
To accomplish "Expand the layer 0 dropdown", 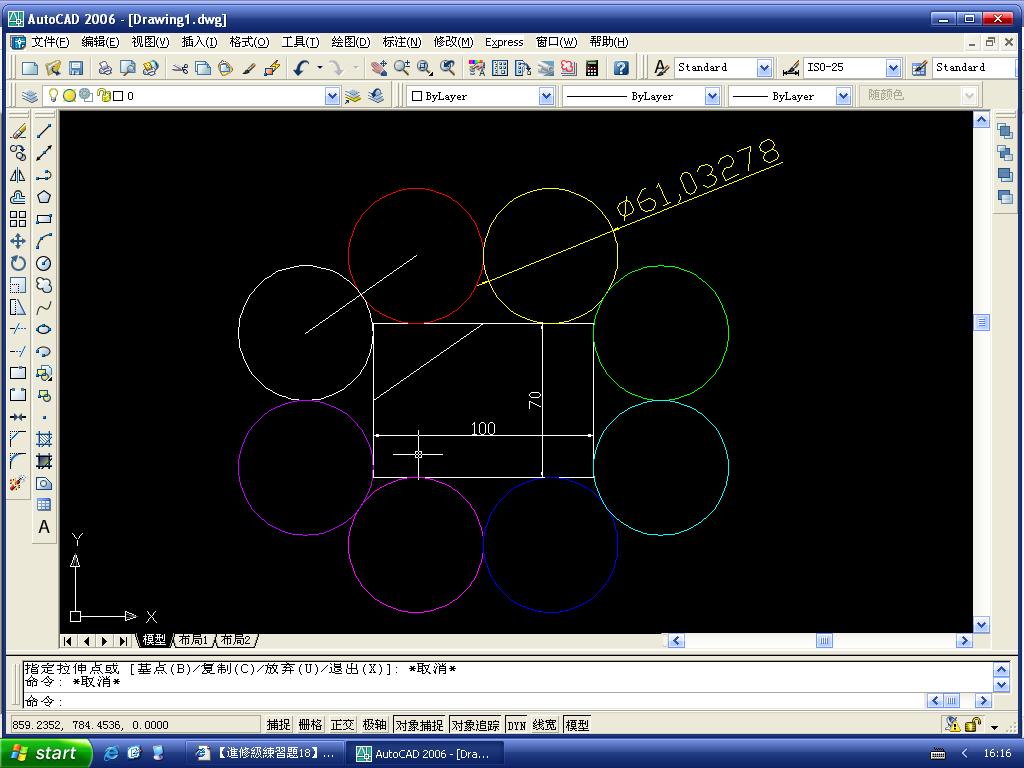I will pos(332,97).
